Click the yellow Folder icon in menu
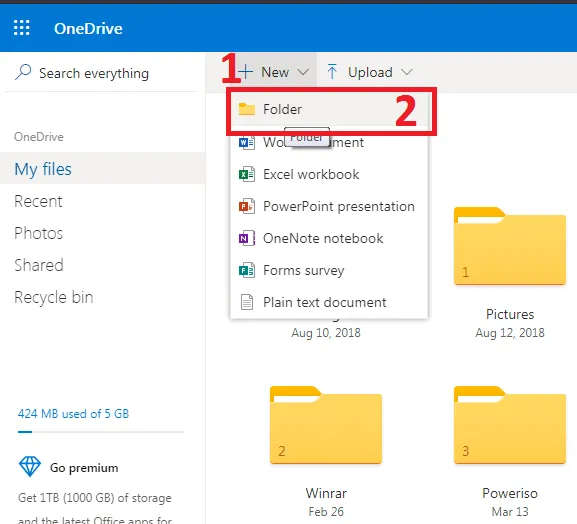 (247, 109)
